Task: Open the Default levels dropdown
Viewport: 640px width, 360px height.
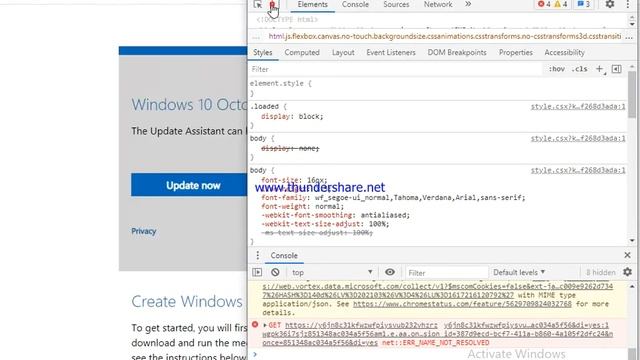Action: tap(519, 272)
